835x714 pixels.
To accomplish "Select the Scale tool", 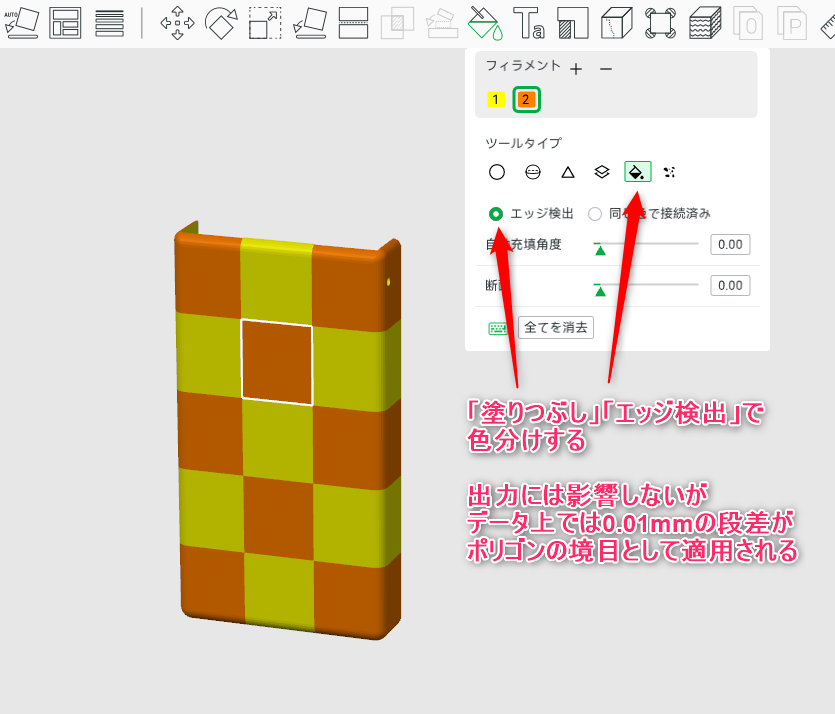I will 265,23.
